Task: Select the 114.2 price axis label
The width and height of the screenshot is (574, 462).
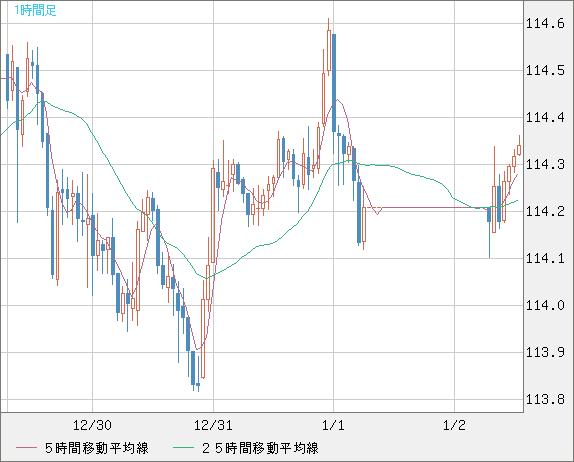Action: pos(545,211)
